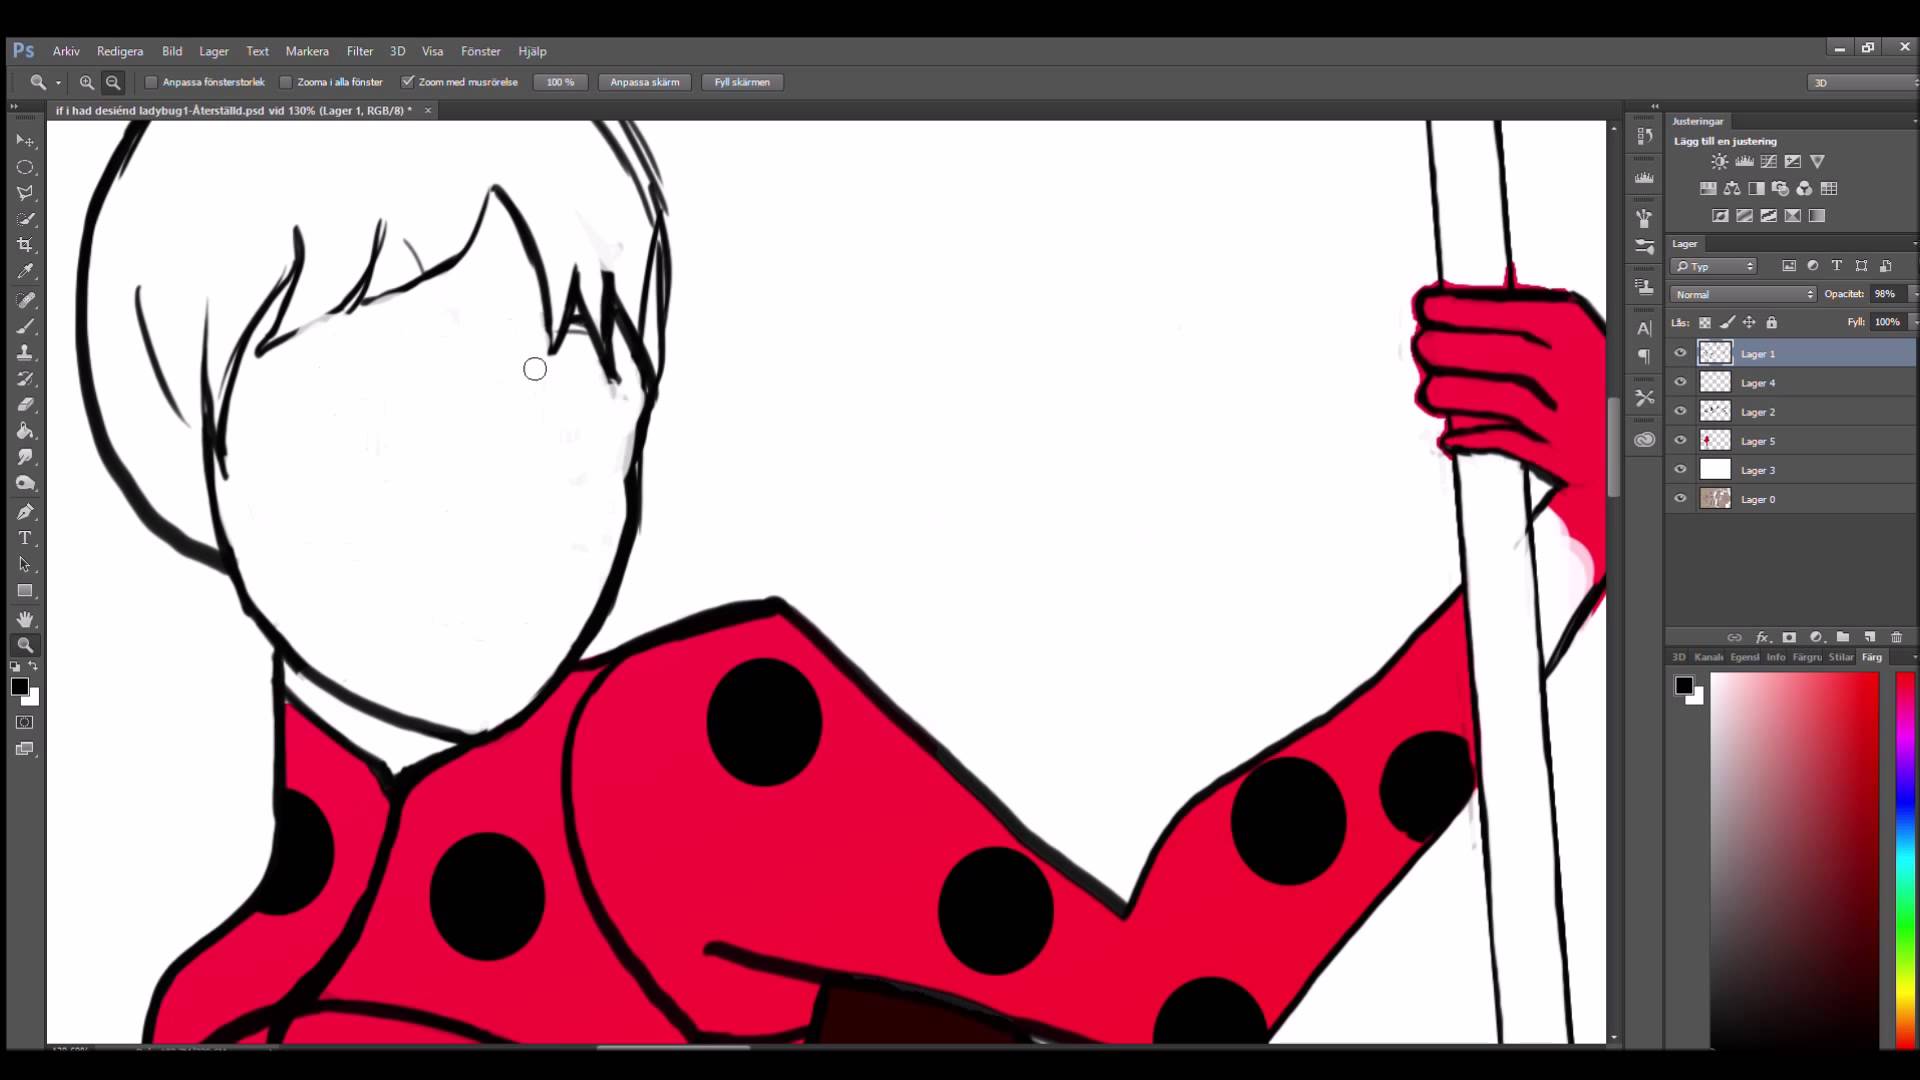Viewport: 1920px width, 1080px height.
Task: Create a new layer in the Layers panel
Action: (1870, 637)
